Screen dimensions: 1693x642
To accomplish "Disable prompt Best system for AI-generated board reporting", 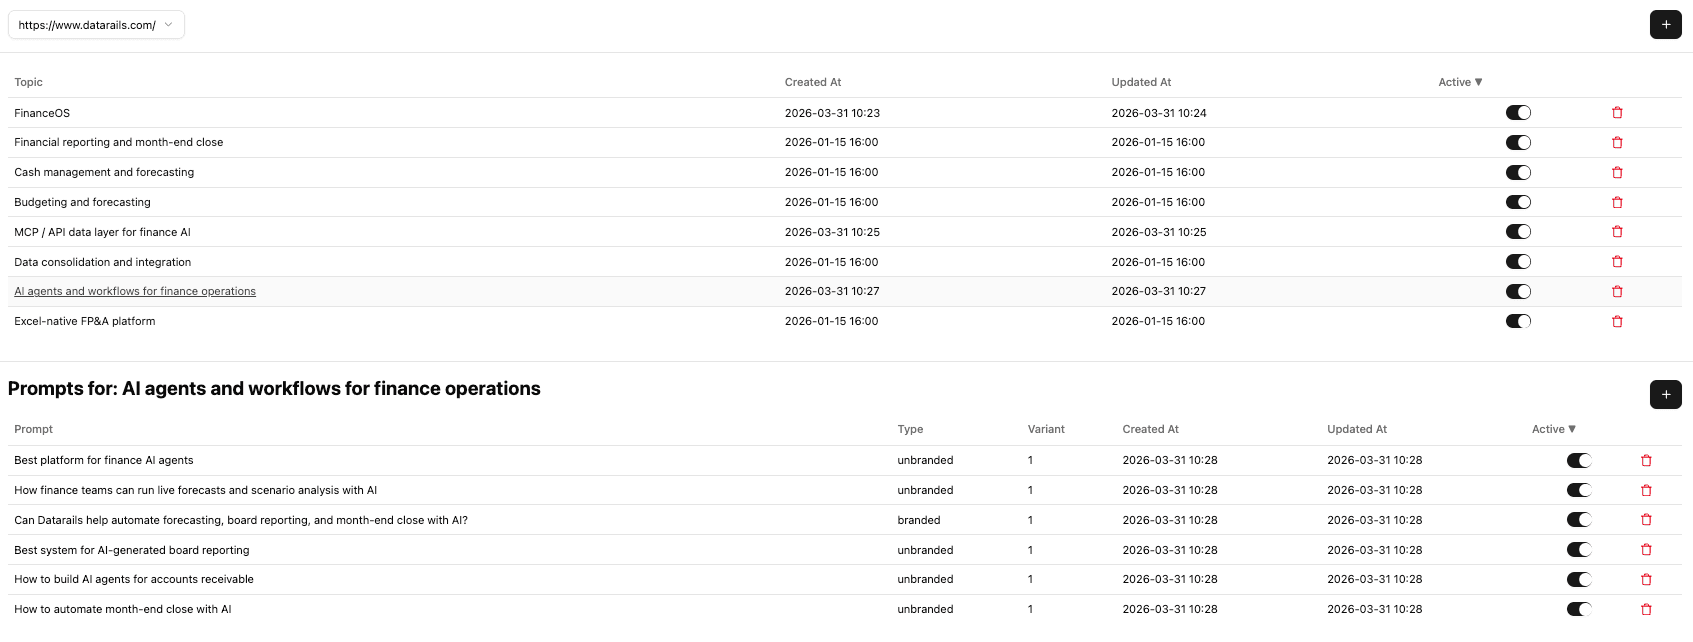I will (x=1579, y=550).
